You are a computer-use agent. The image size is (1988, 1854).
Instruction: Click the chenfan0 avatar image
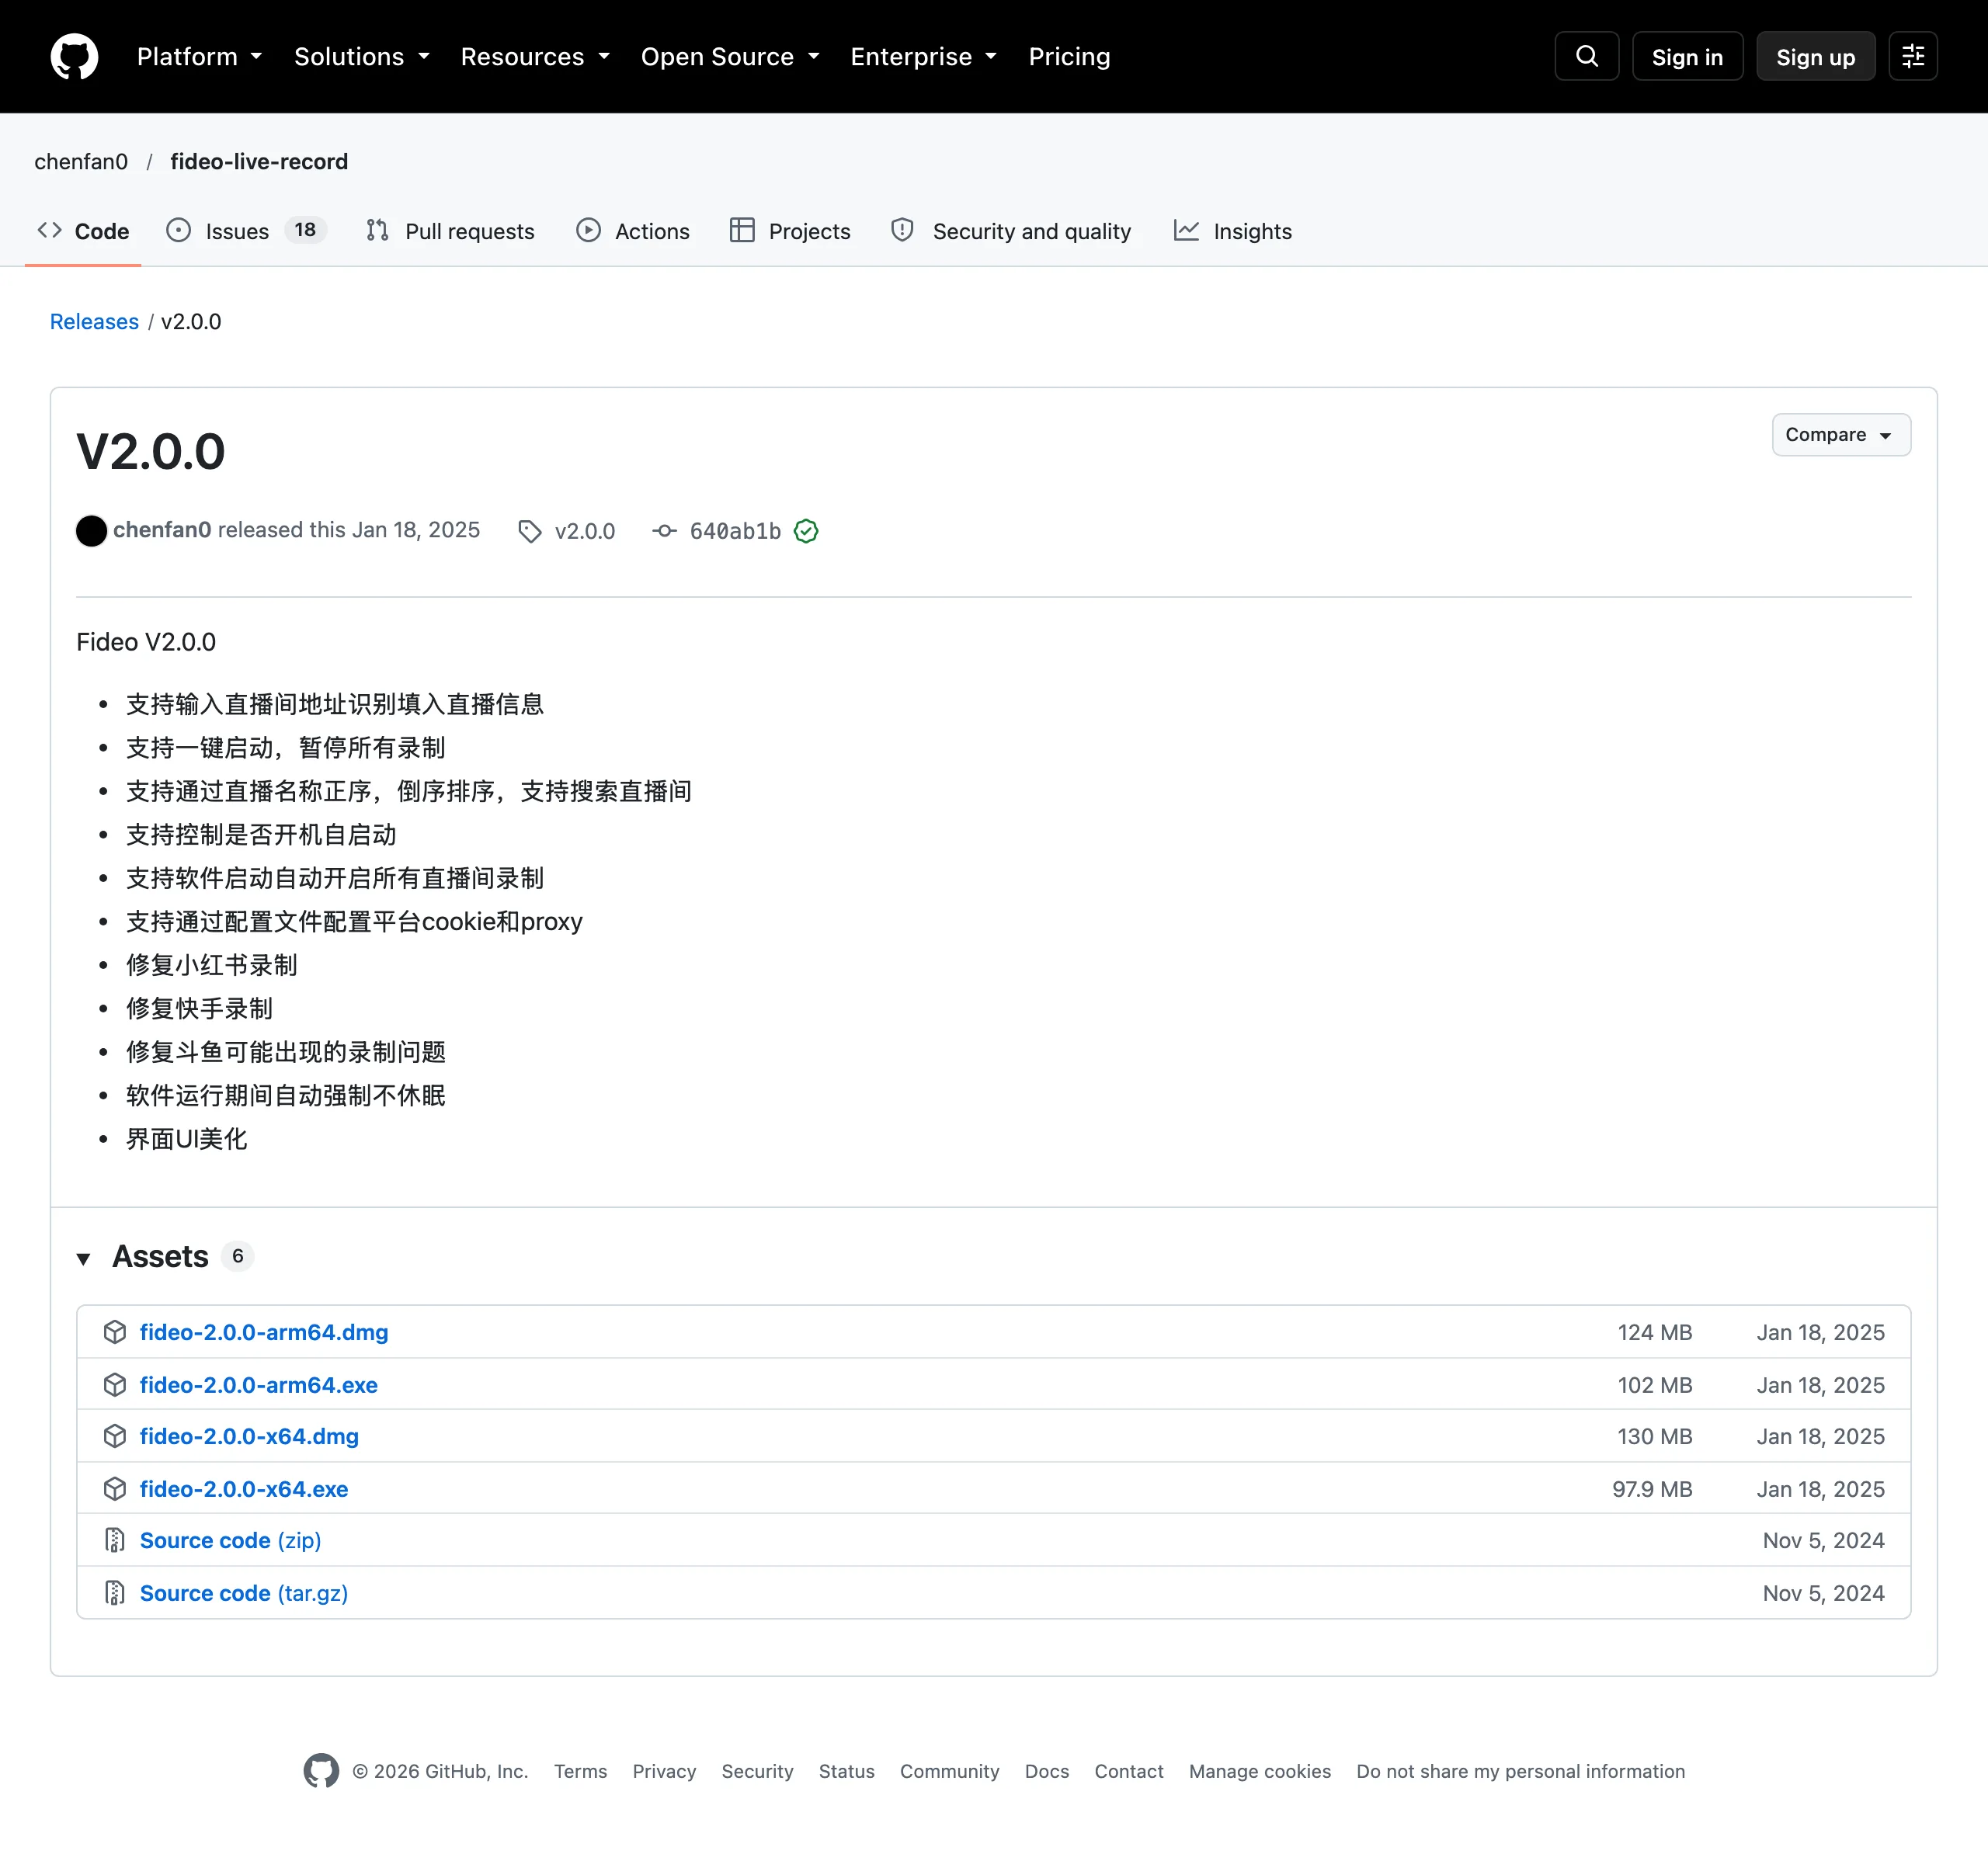pyautogui.click(x=91, y=530)
